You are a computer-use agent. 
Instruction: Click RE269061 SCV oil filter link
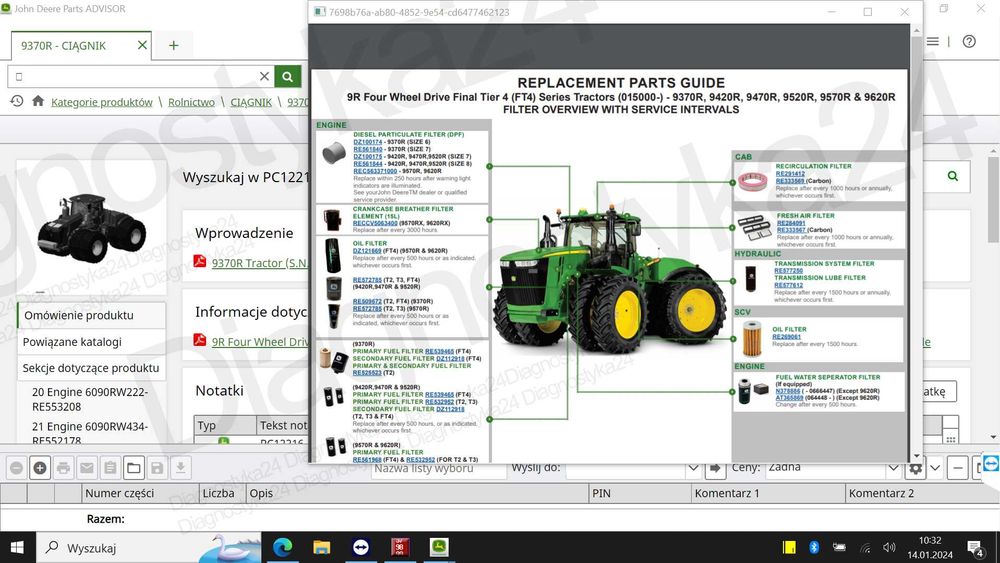pyautogui.click(x=786, y=337)
